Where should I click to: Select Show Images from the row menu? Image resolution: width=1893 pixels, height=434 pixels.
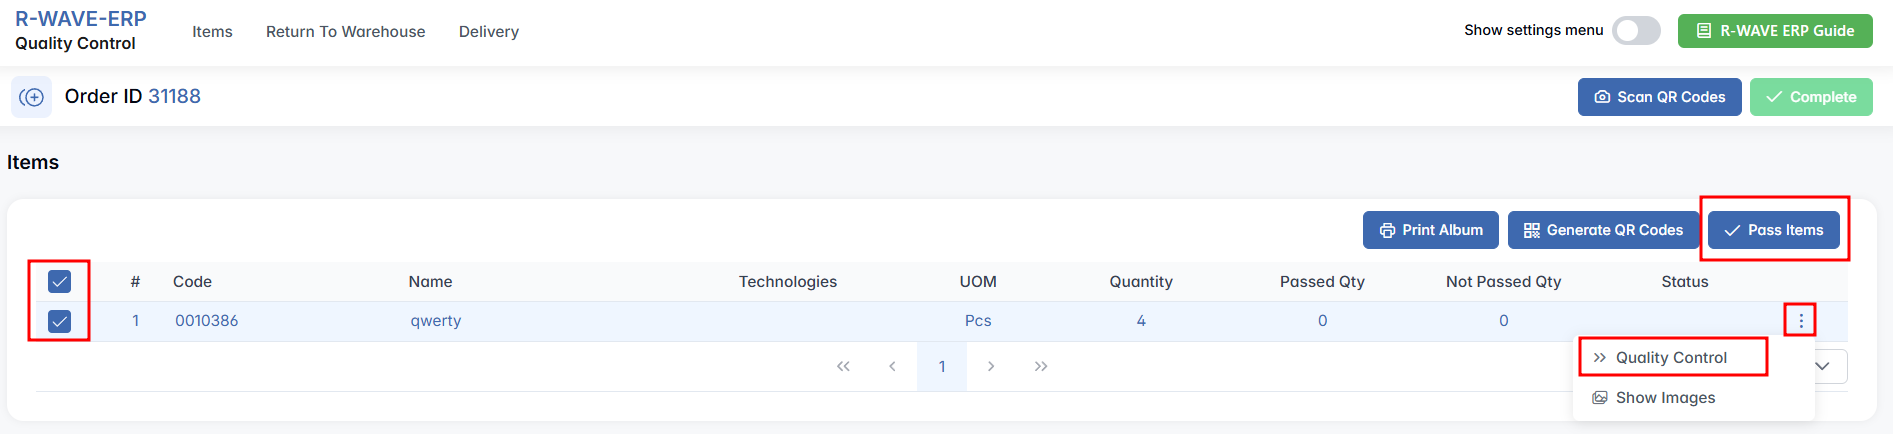pos(1665,397)
